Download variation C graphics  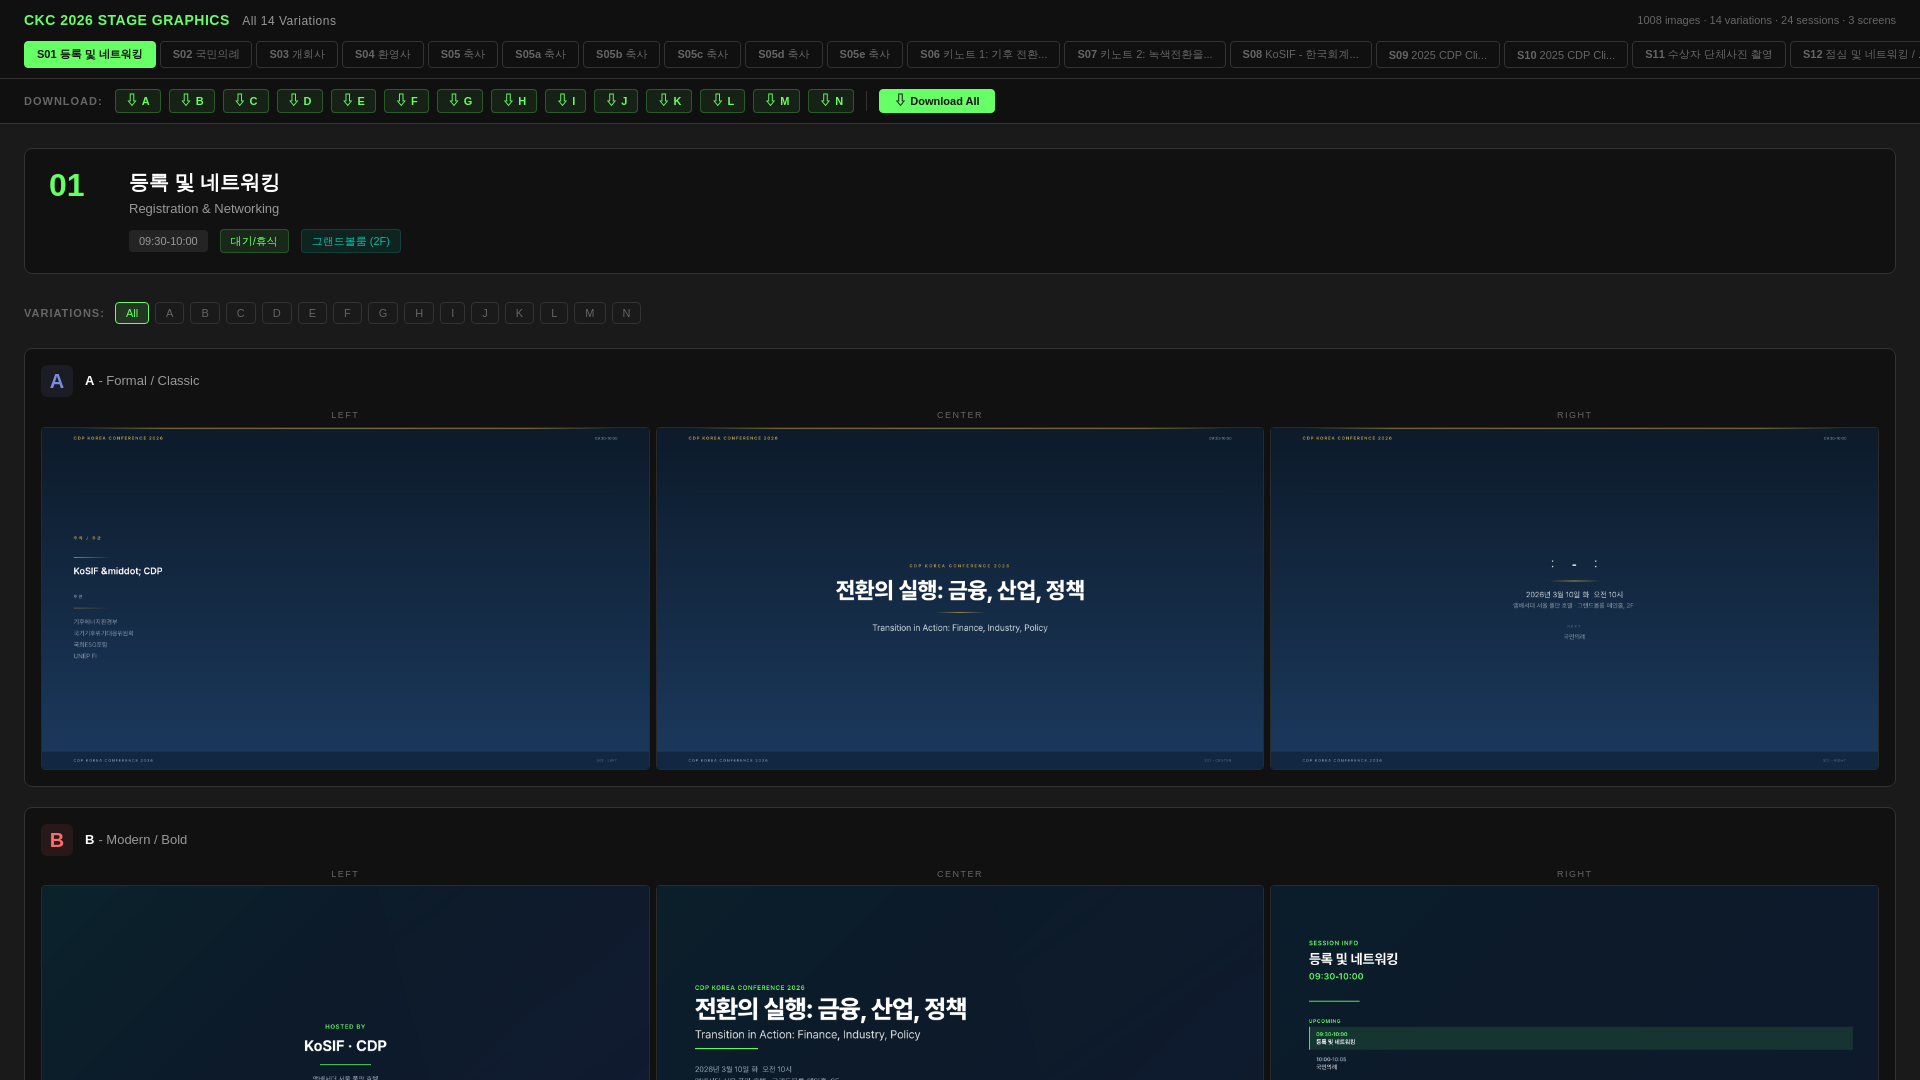[x=246, y=101]
